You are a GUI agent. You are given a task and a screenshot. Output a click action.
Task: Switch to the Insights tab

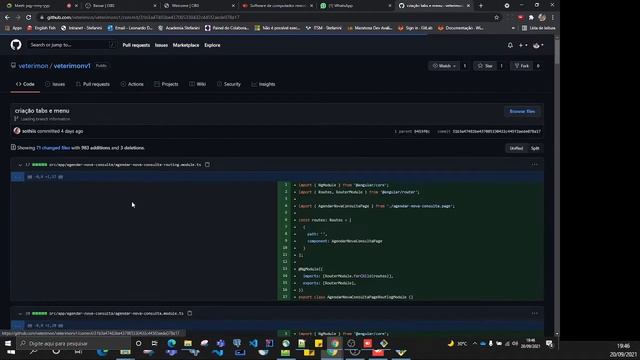click(263, 84)
